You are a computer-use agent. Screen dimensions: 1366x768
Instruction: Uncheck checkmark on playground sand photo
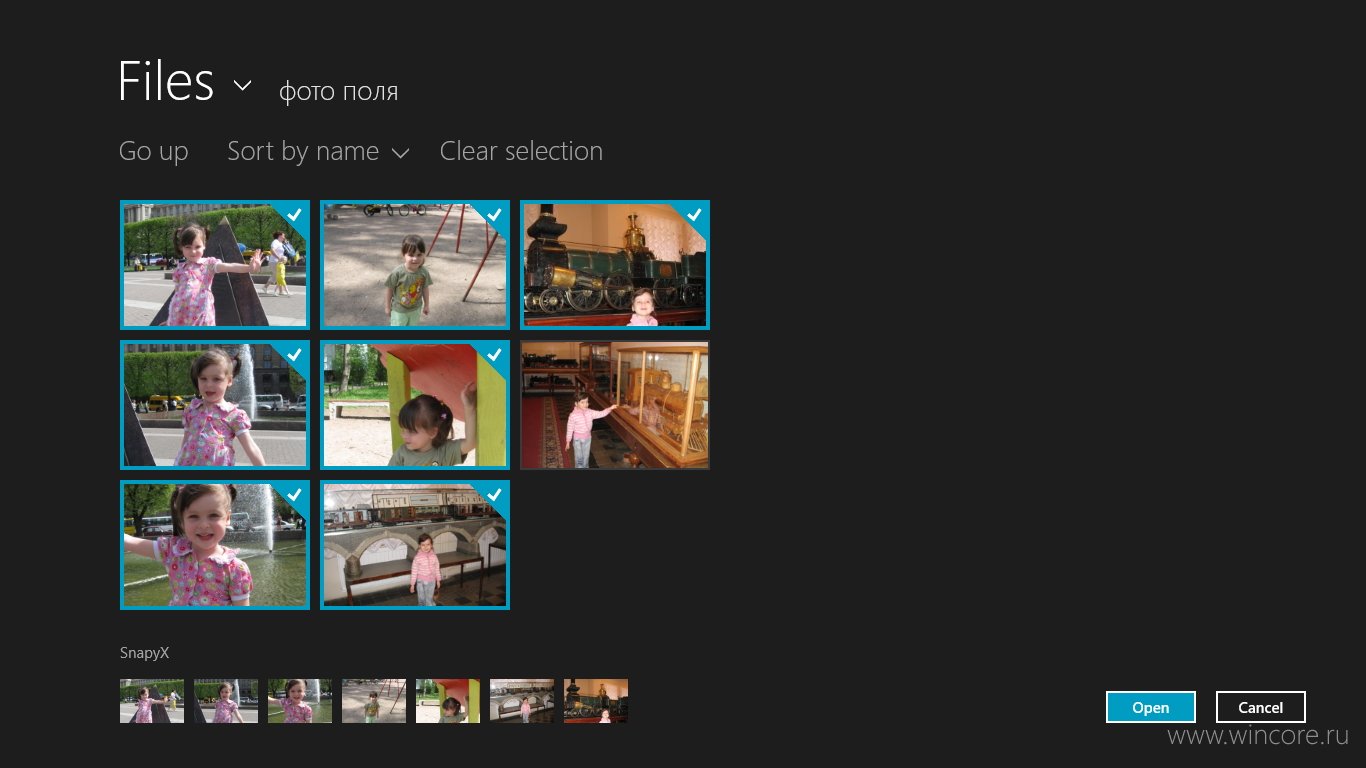pyautogui.click(x=494, y=215)
